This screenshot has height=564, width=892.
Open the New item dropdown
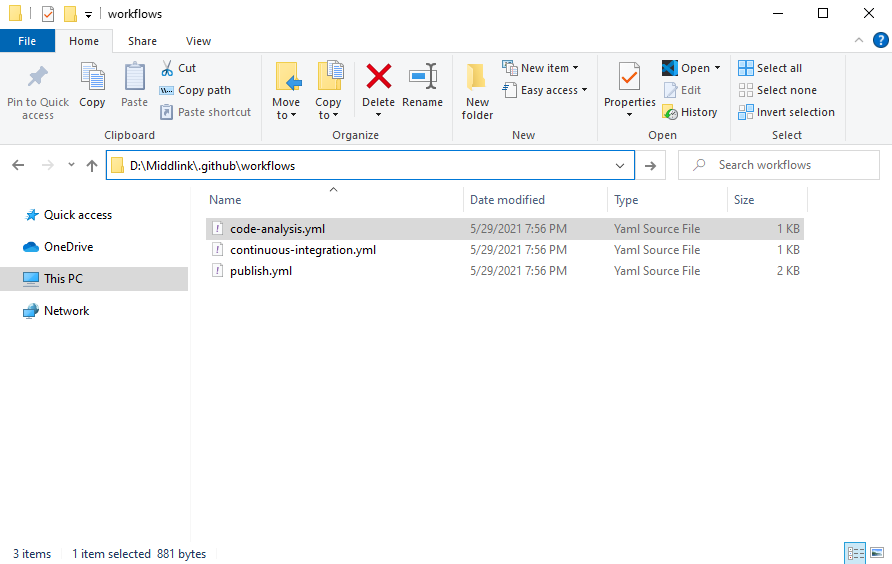pos(541,68)
